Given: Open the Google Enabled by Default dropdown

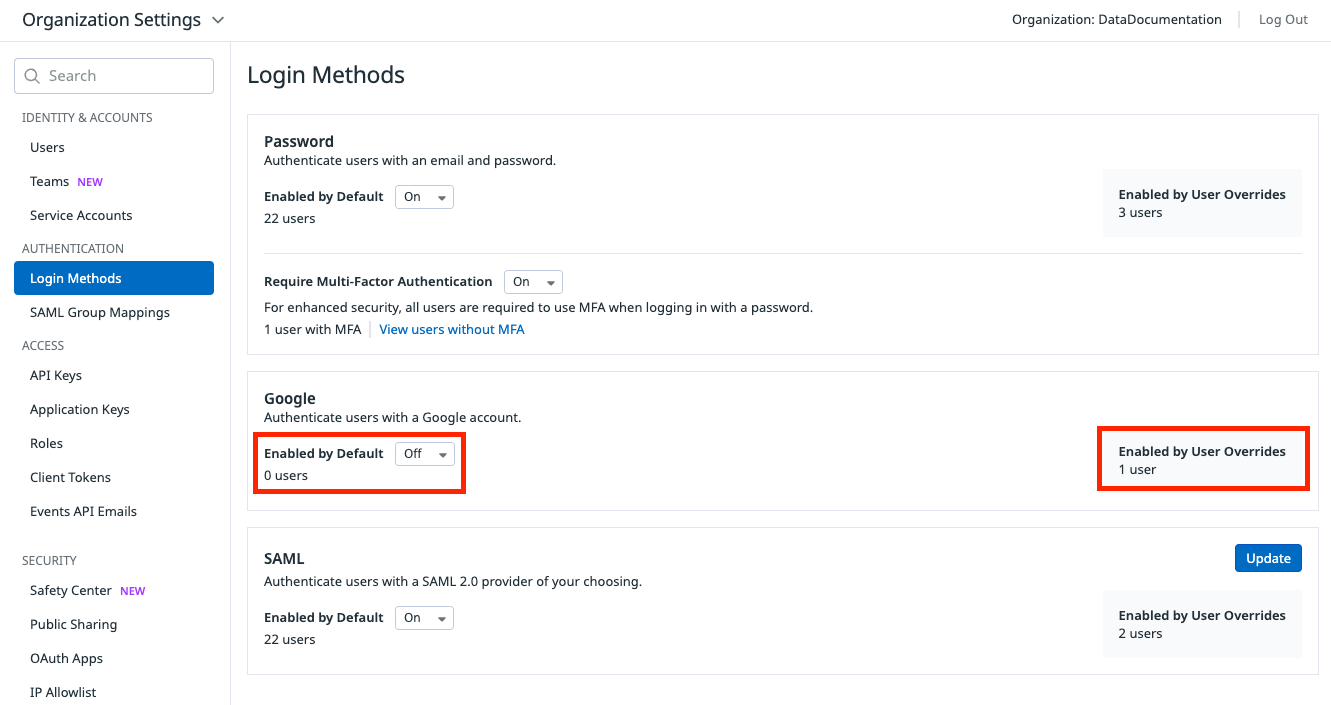Looking at the screenshot, I should (425, 453).
